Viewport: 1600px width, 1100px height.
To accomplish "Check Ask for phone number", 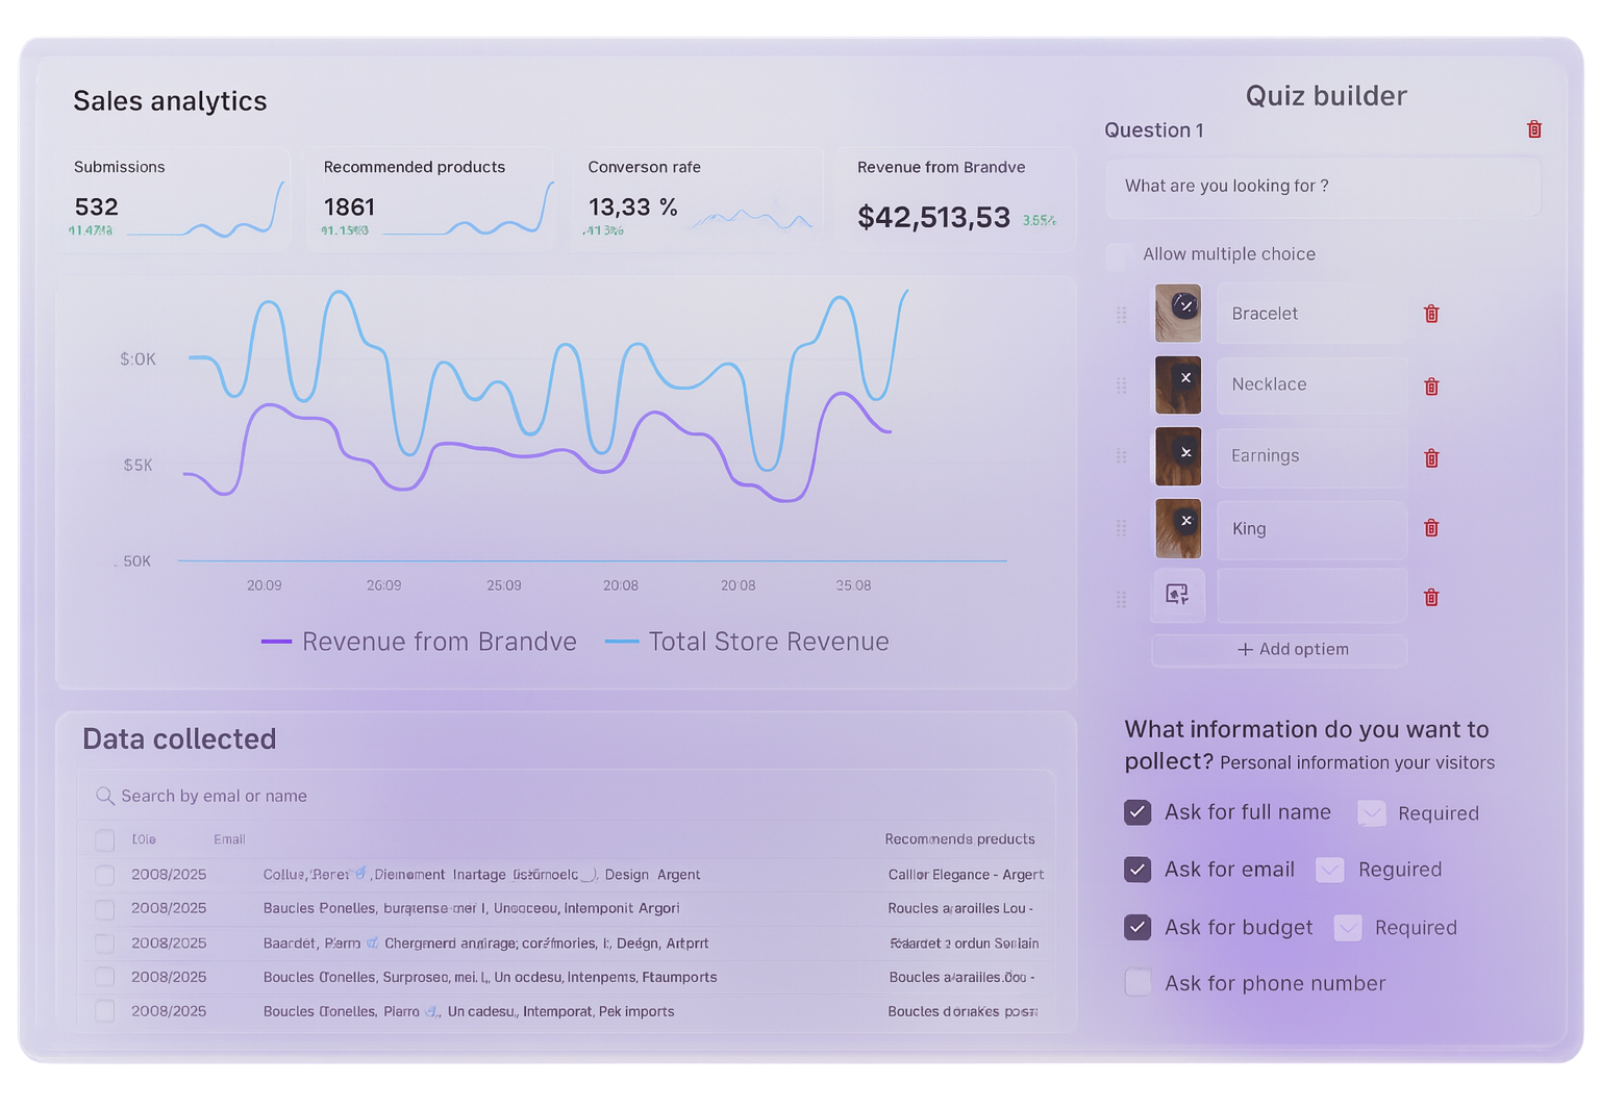I will pos(1137,983).
